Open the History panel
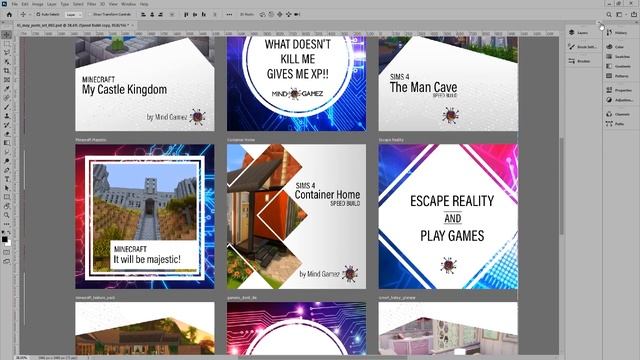The height and width of the screenshot is (360, 640). (617, 33)
